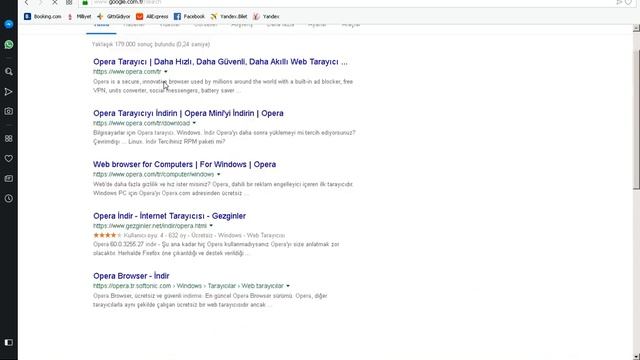
Task: Open GittiGidiyor bookmark
Action: [113, 16]
